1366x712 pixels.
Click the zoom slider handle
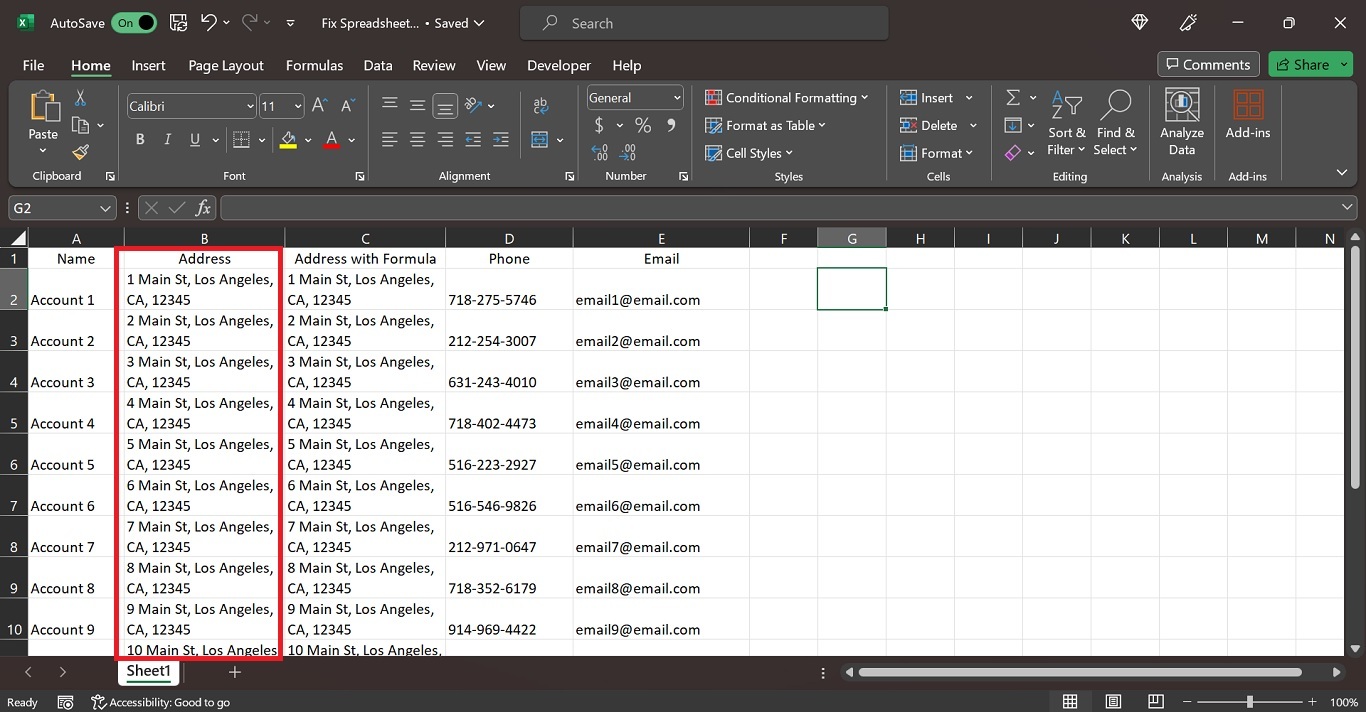coord(1249,702)
